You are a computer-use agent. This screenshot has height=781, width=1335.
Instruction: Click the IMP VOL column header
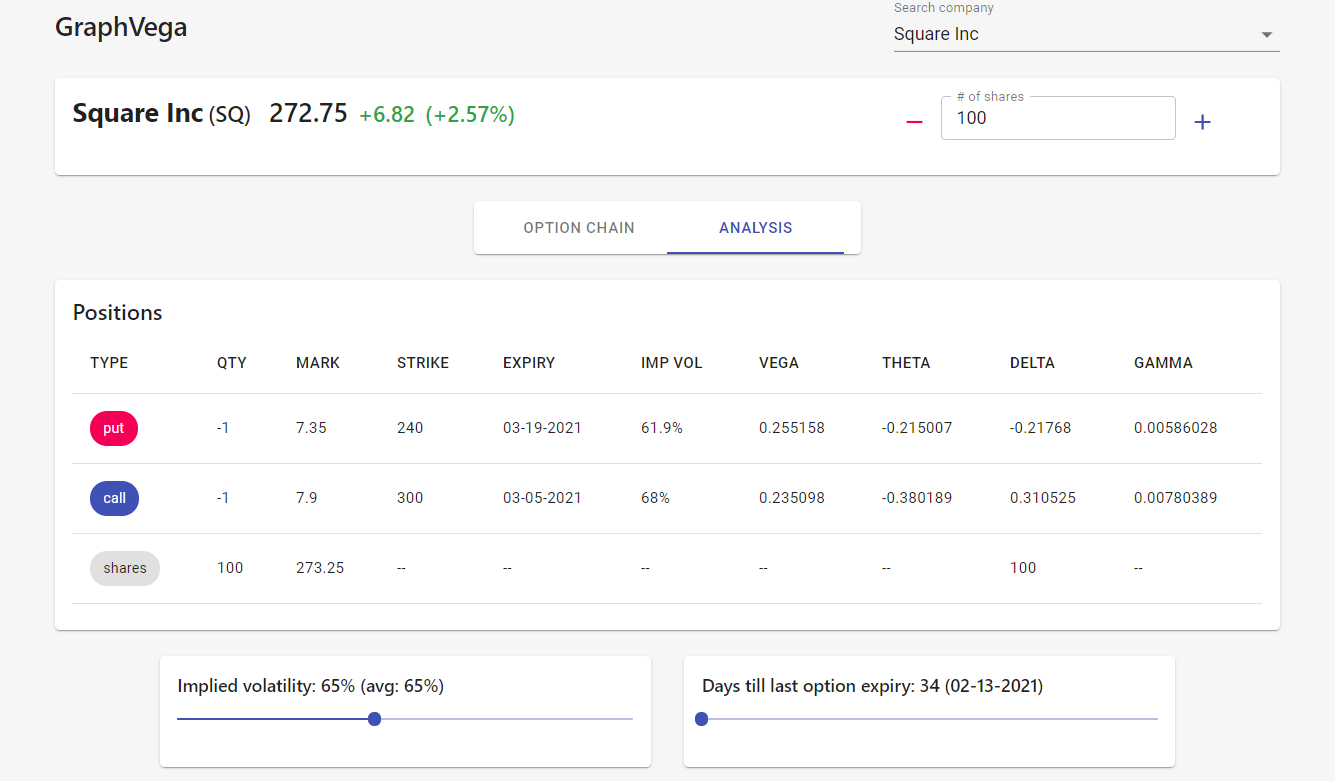tap(672, 363)
